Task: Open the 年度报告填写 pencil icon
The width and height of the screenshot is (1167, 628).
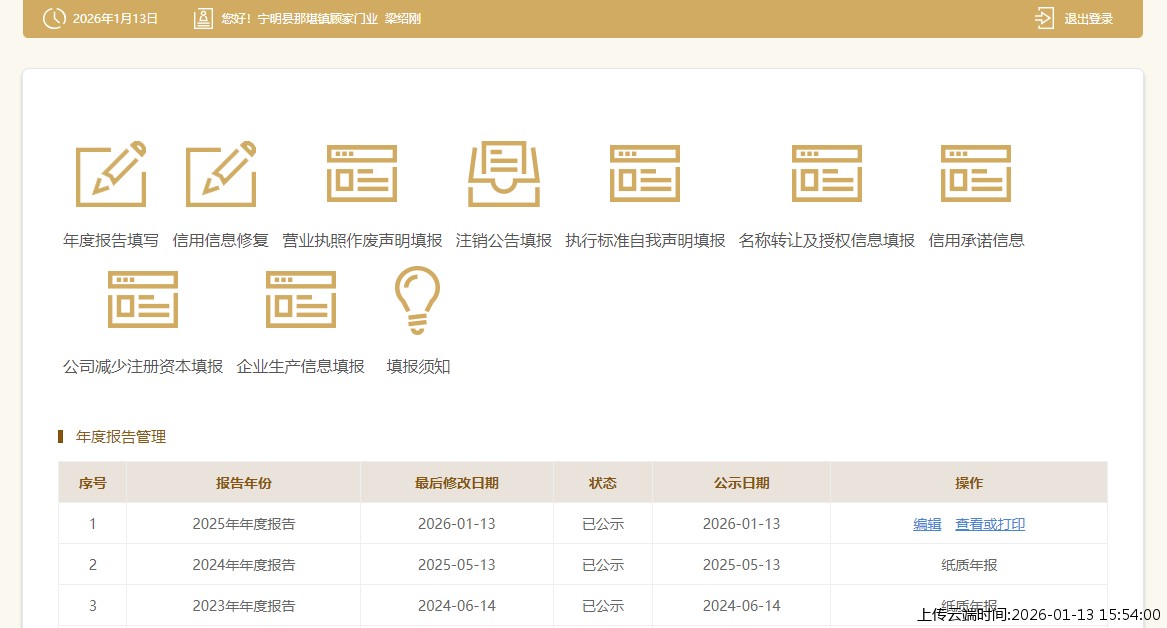Action: click(111, 174)
